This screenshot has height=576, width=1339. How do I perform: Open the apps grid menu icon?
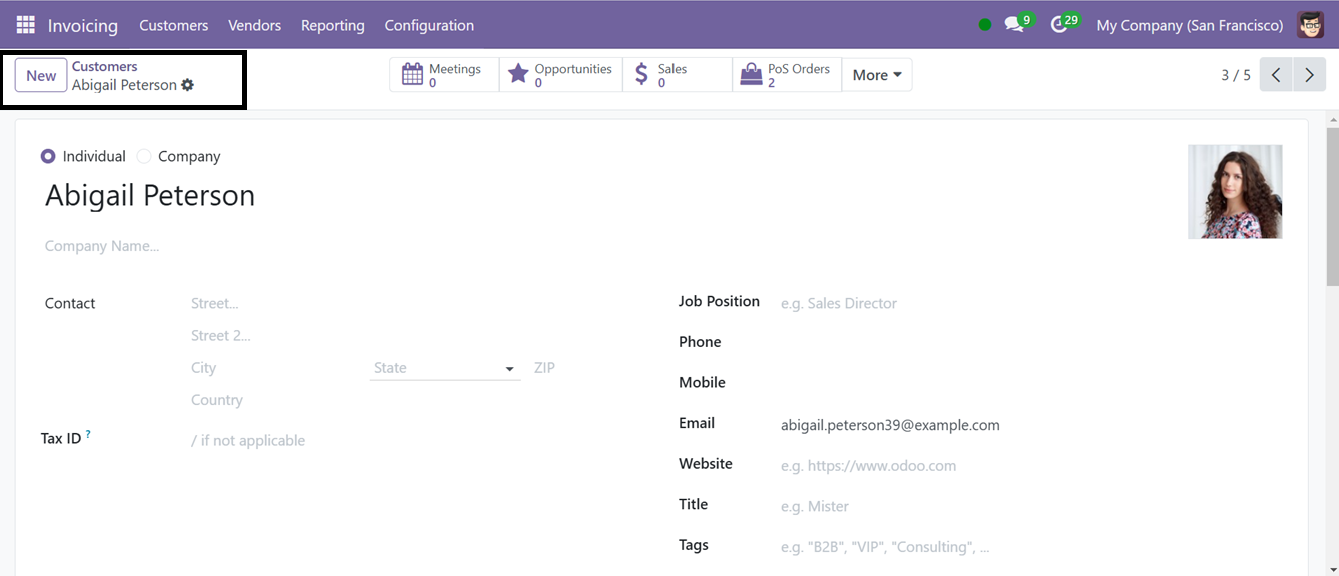[25, 25]
